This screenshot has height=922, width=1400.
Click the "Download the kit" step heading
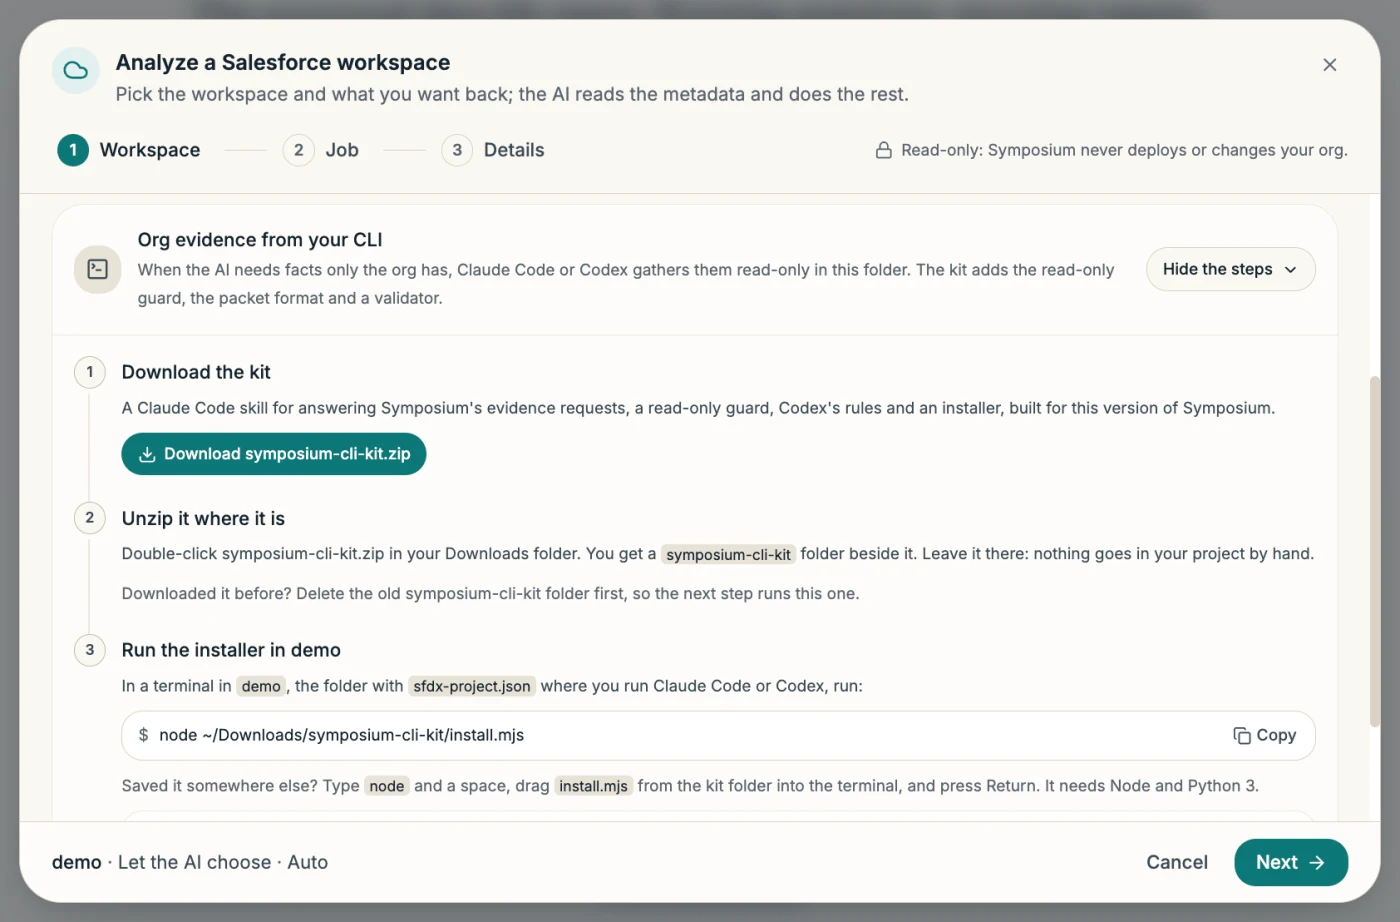[x=196, y=372]
